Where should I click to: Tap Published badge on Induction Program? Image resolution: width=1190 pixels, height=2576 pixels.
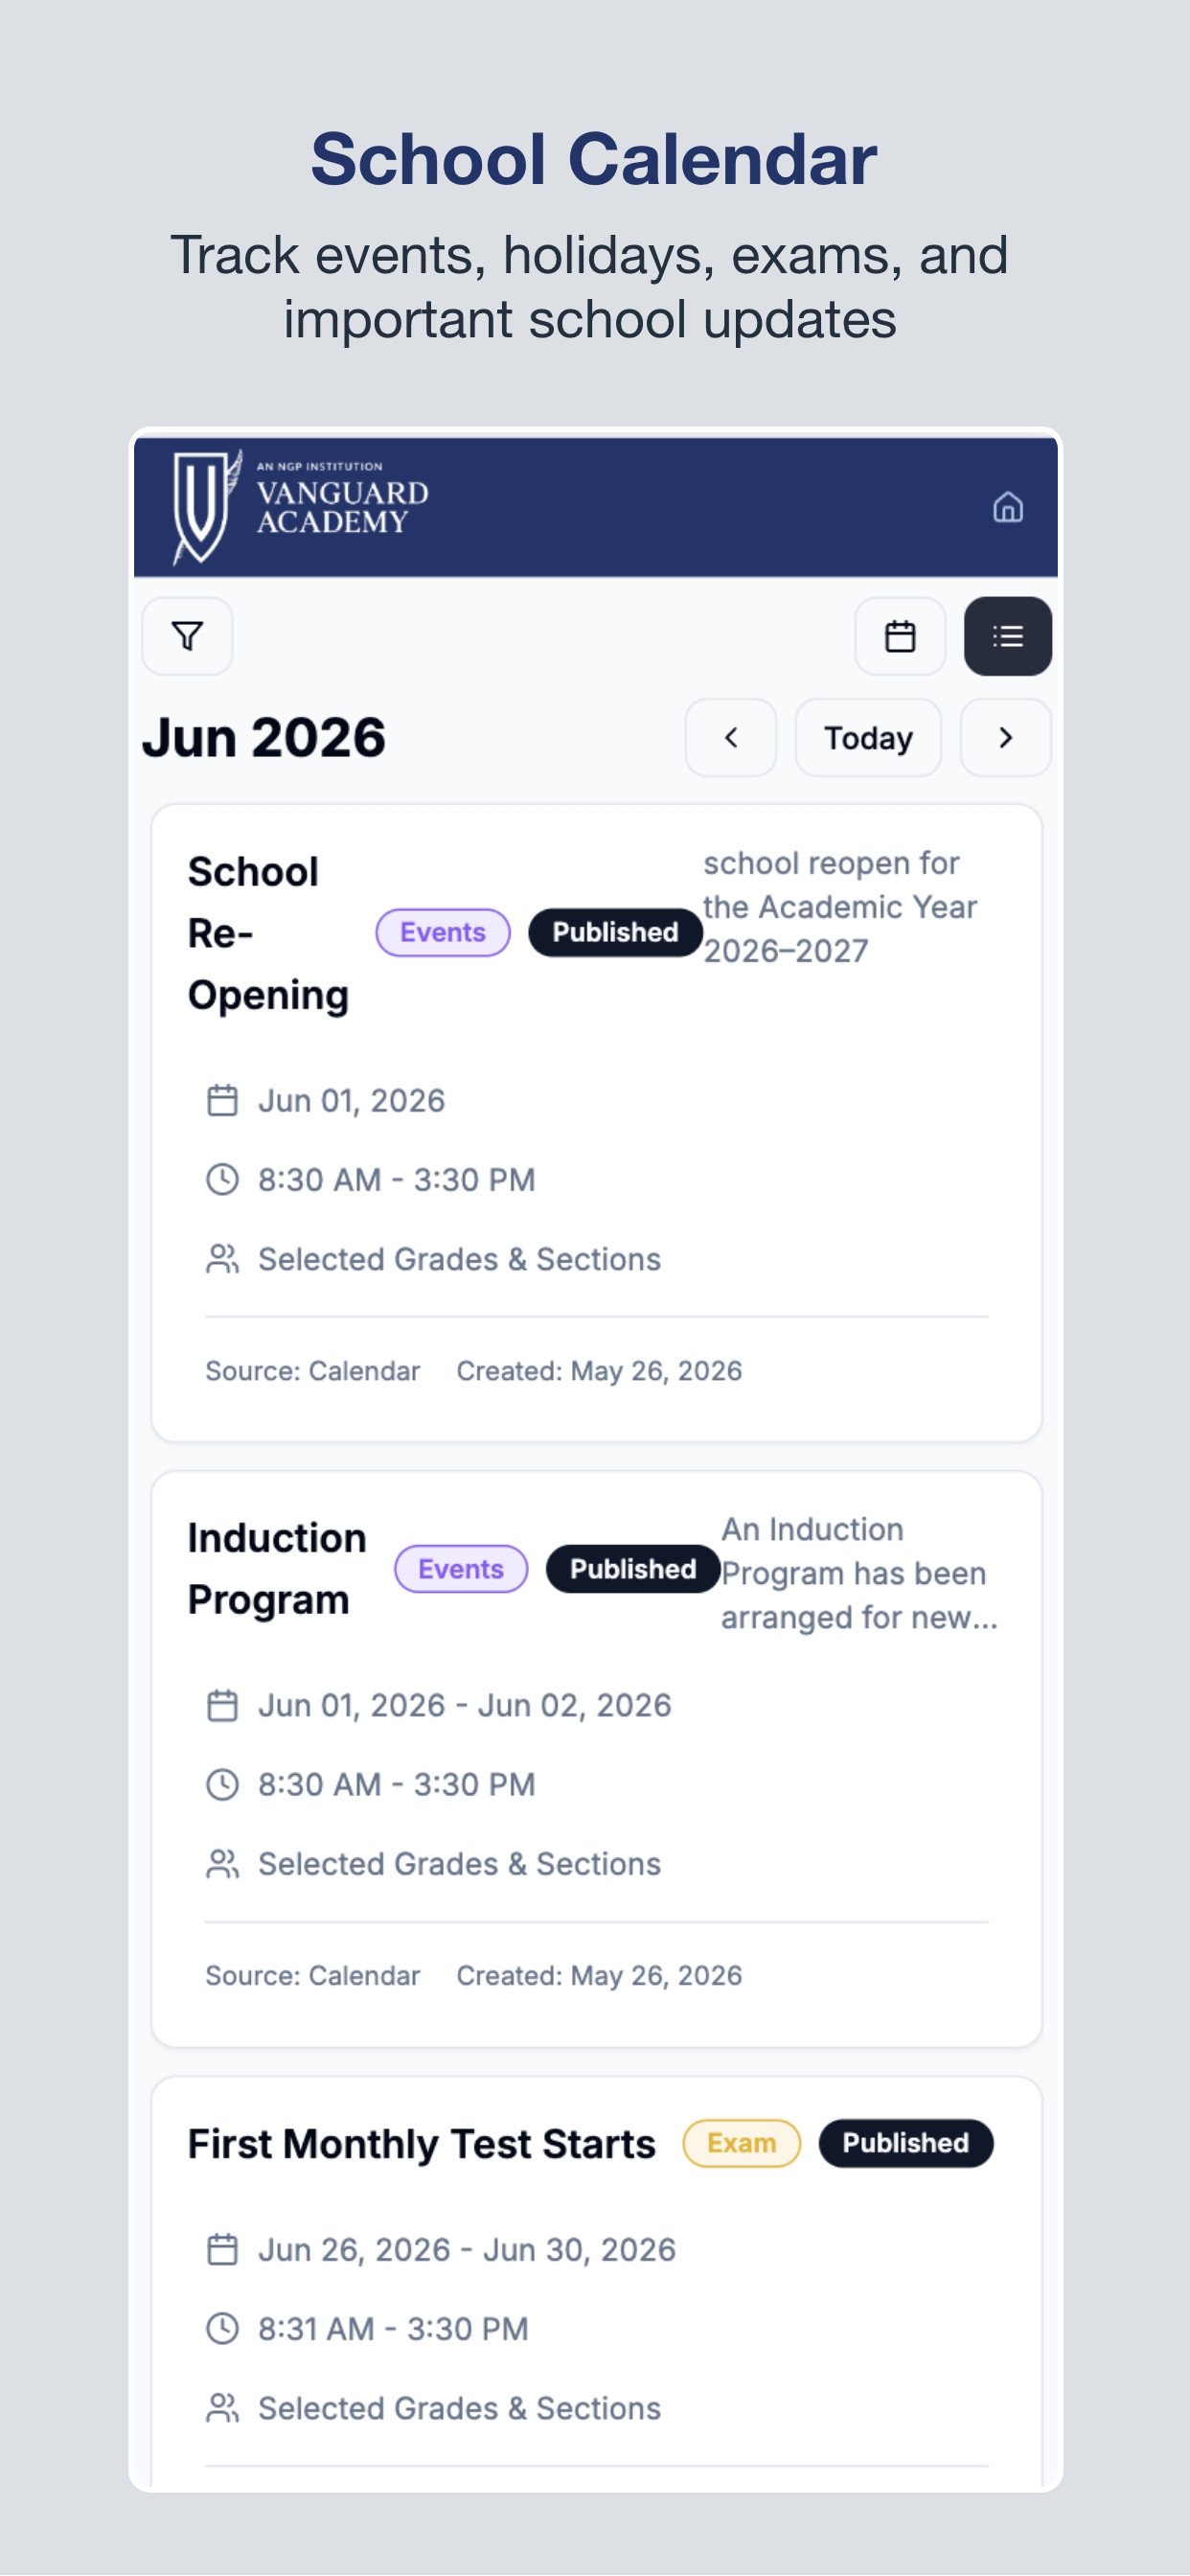pyautogui.click(x=633, y=1569)
